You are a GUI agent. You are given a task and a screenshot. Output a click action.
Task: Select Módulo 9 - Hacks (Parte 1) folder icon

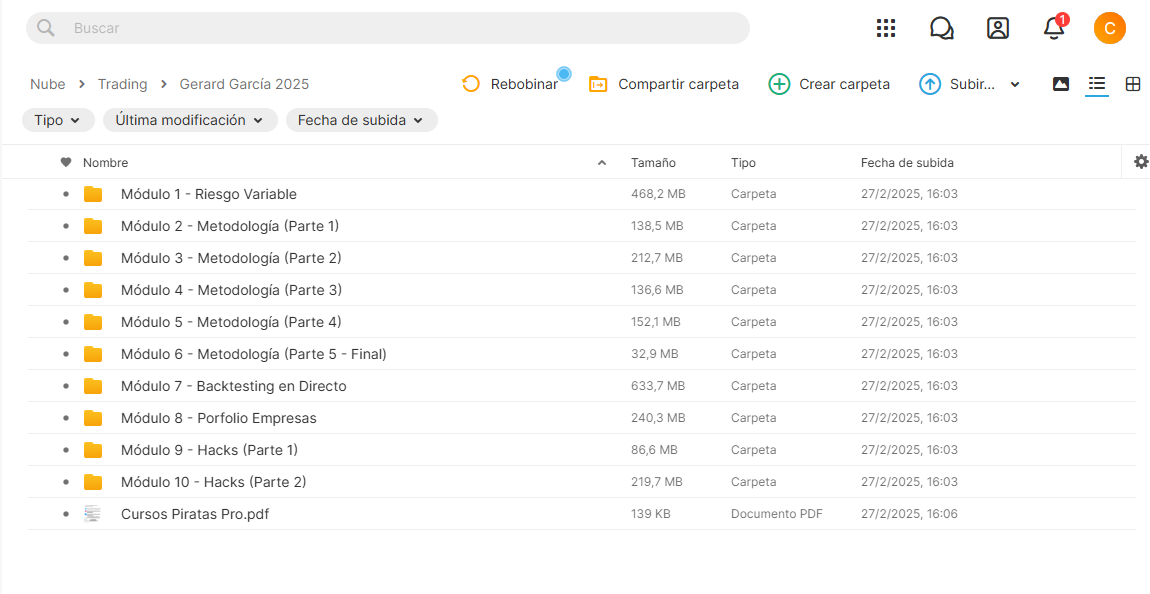93,450
